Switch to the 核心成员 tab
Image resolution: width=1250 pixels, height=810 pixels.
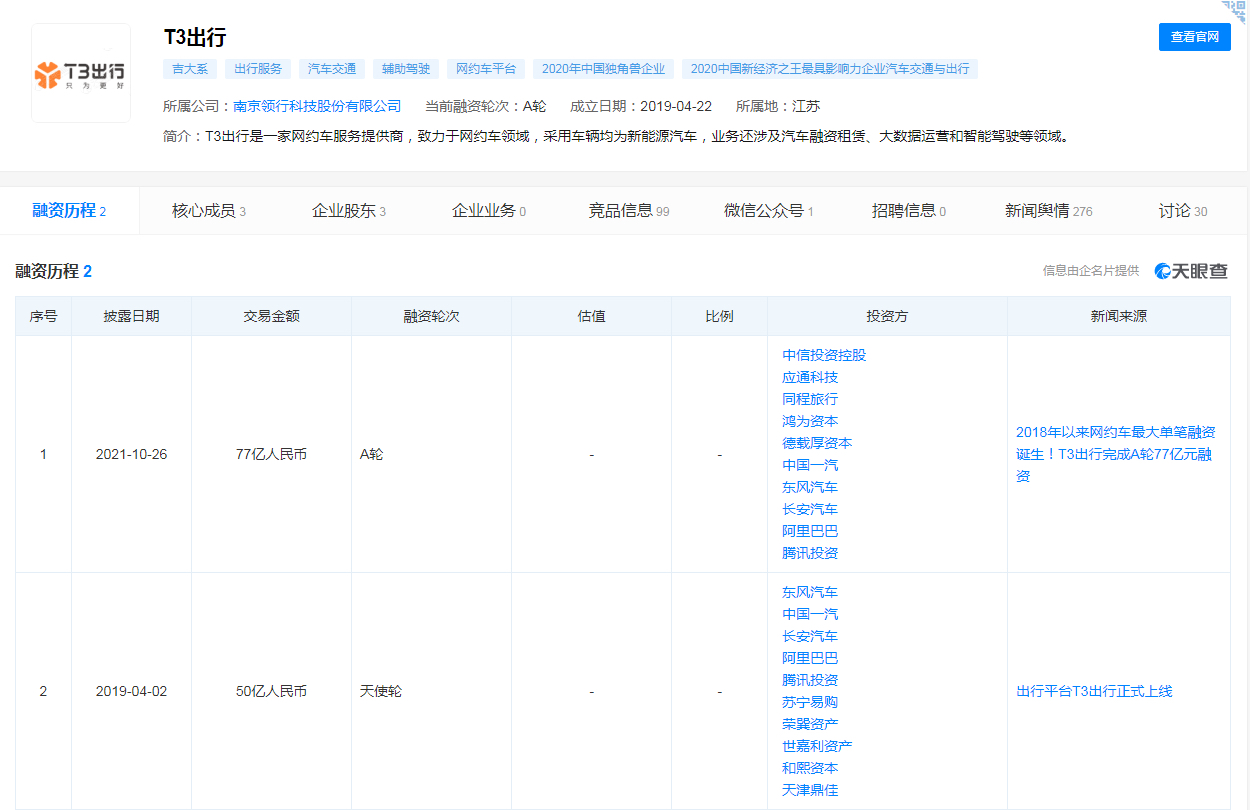pyautogui.click(x=208, y=211)
